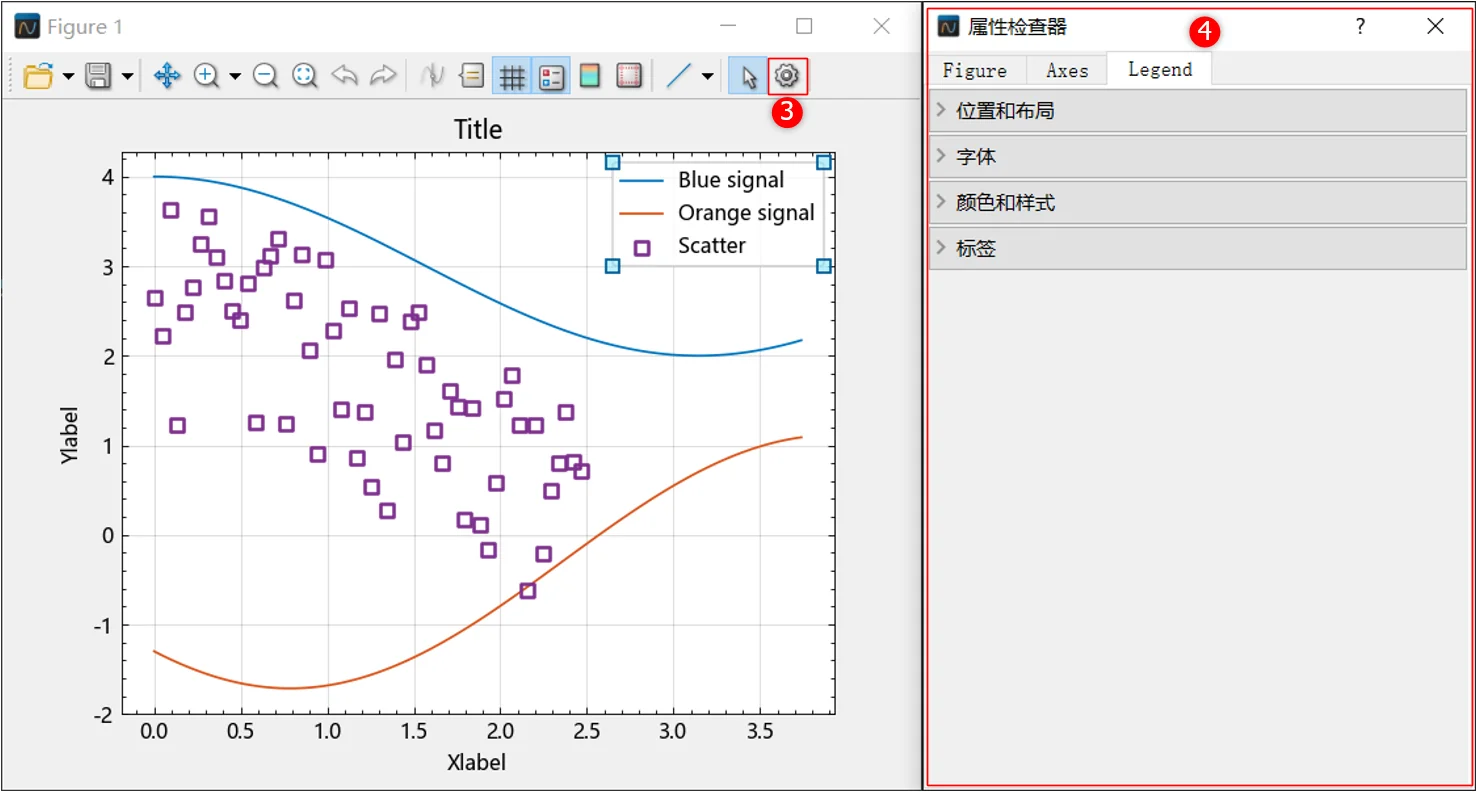Click the 属性检查器 window title icon
Image resolution: width=1477 pixels, height=792 pixels.
(x=949, y=27)
